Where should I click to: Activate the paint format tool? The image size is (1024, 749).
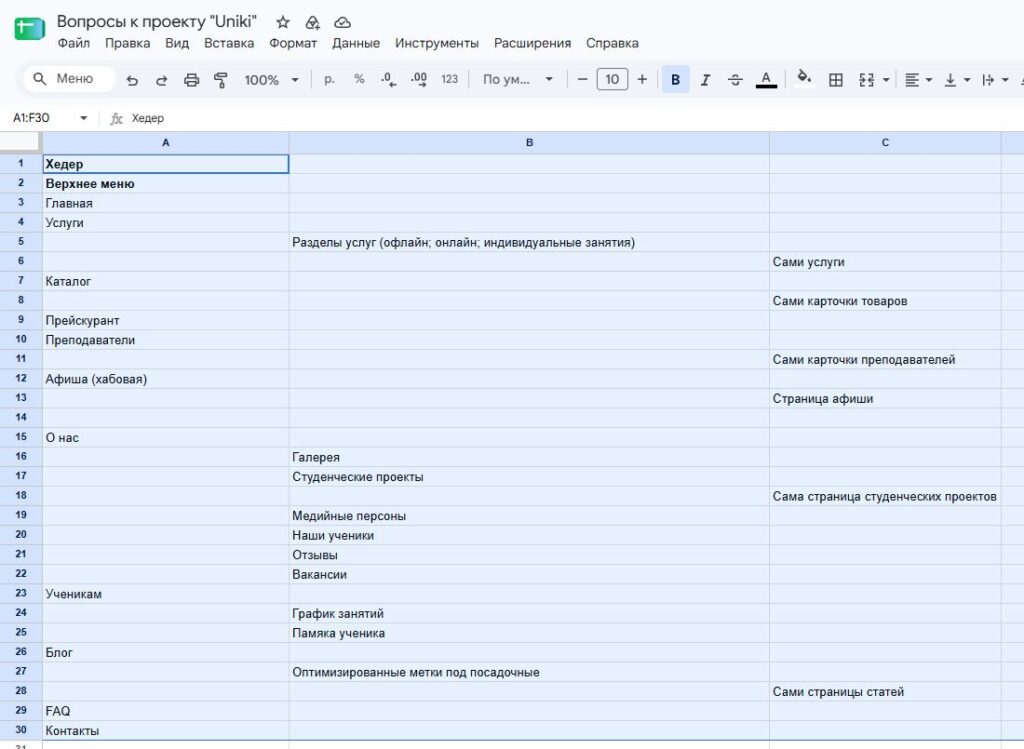[x=221, y=80]
